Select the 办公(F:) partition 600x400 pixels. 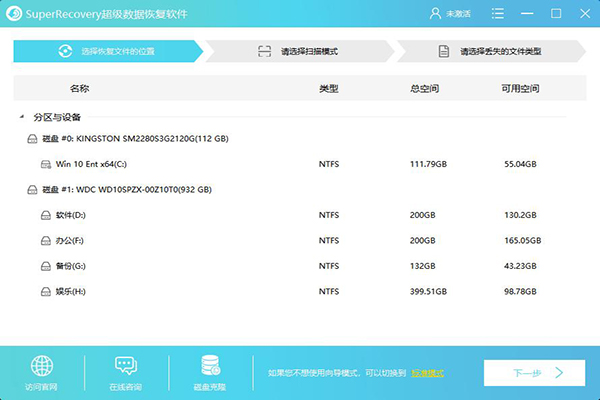point(70,240)
